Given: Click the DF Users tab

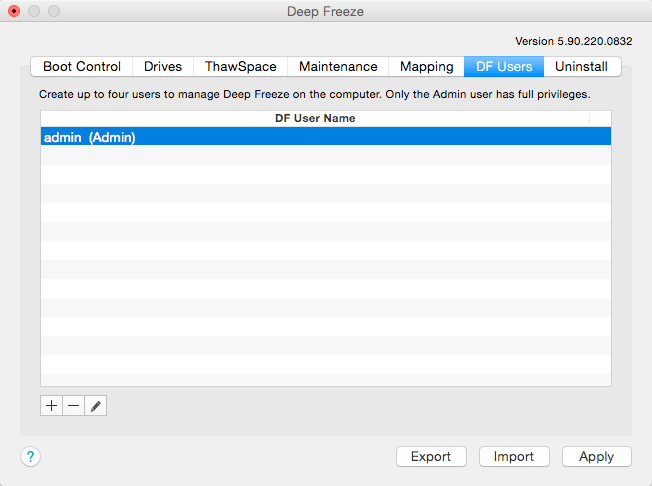Looking at the screenshot, I should (504, 67).
